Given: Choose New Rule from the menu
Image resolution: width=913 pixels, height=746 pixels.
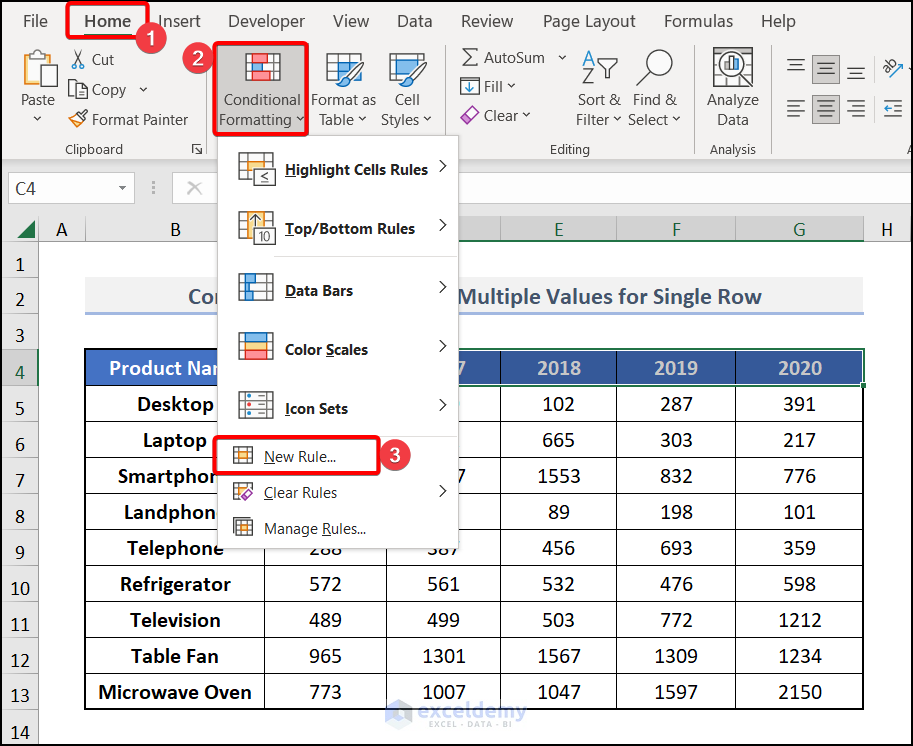Looking at the screenshot, I should (x=298, y=456).
